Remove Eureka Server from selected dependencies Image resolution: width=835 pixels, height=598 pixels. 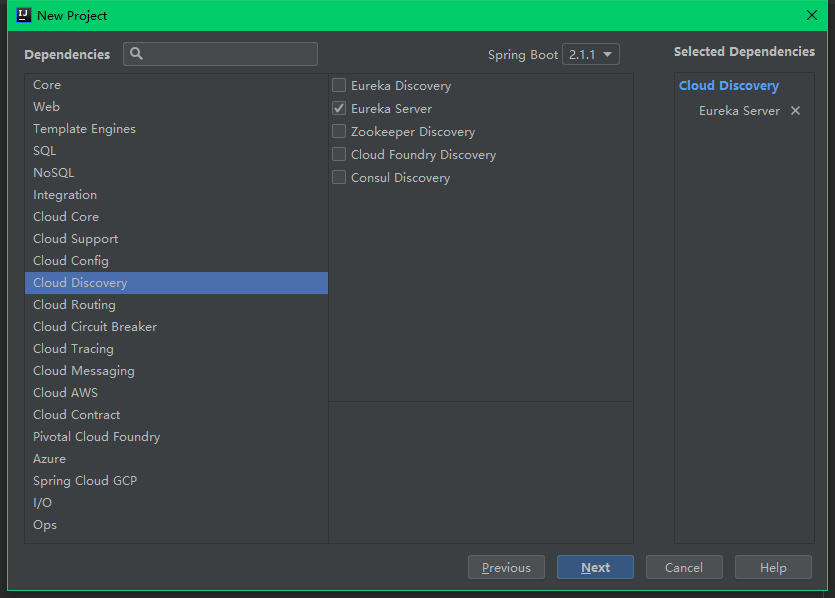pos(795,111)
